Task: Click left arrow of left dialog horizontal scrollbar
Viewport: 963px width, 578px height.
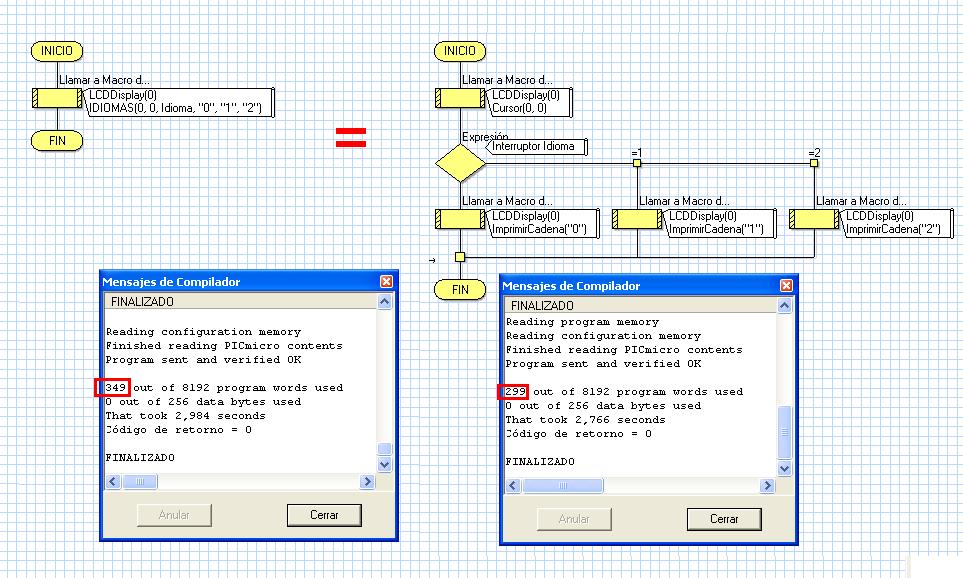Action: point(113,482)
